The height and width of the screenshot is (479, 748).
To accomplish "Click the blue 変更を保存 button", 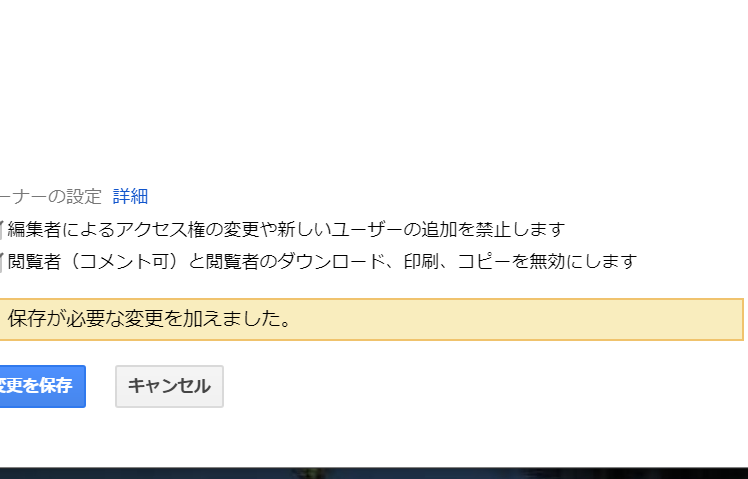I will 42,386.
